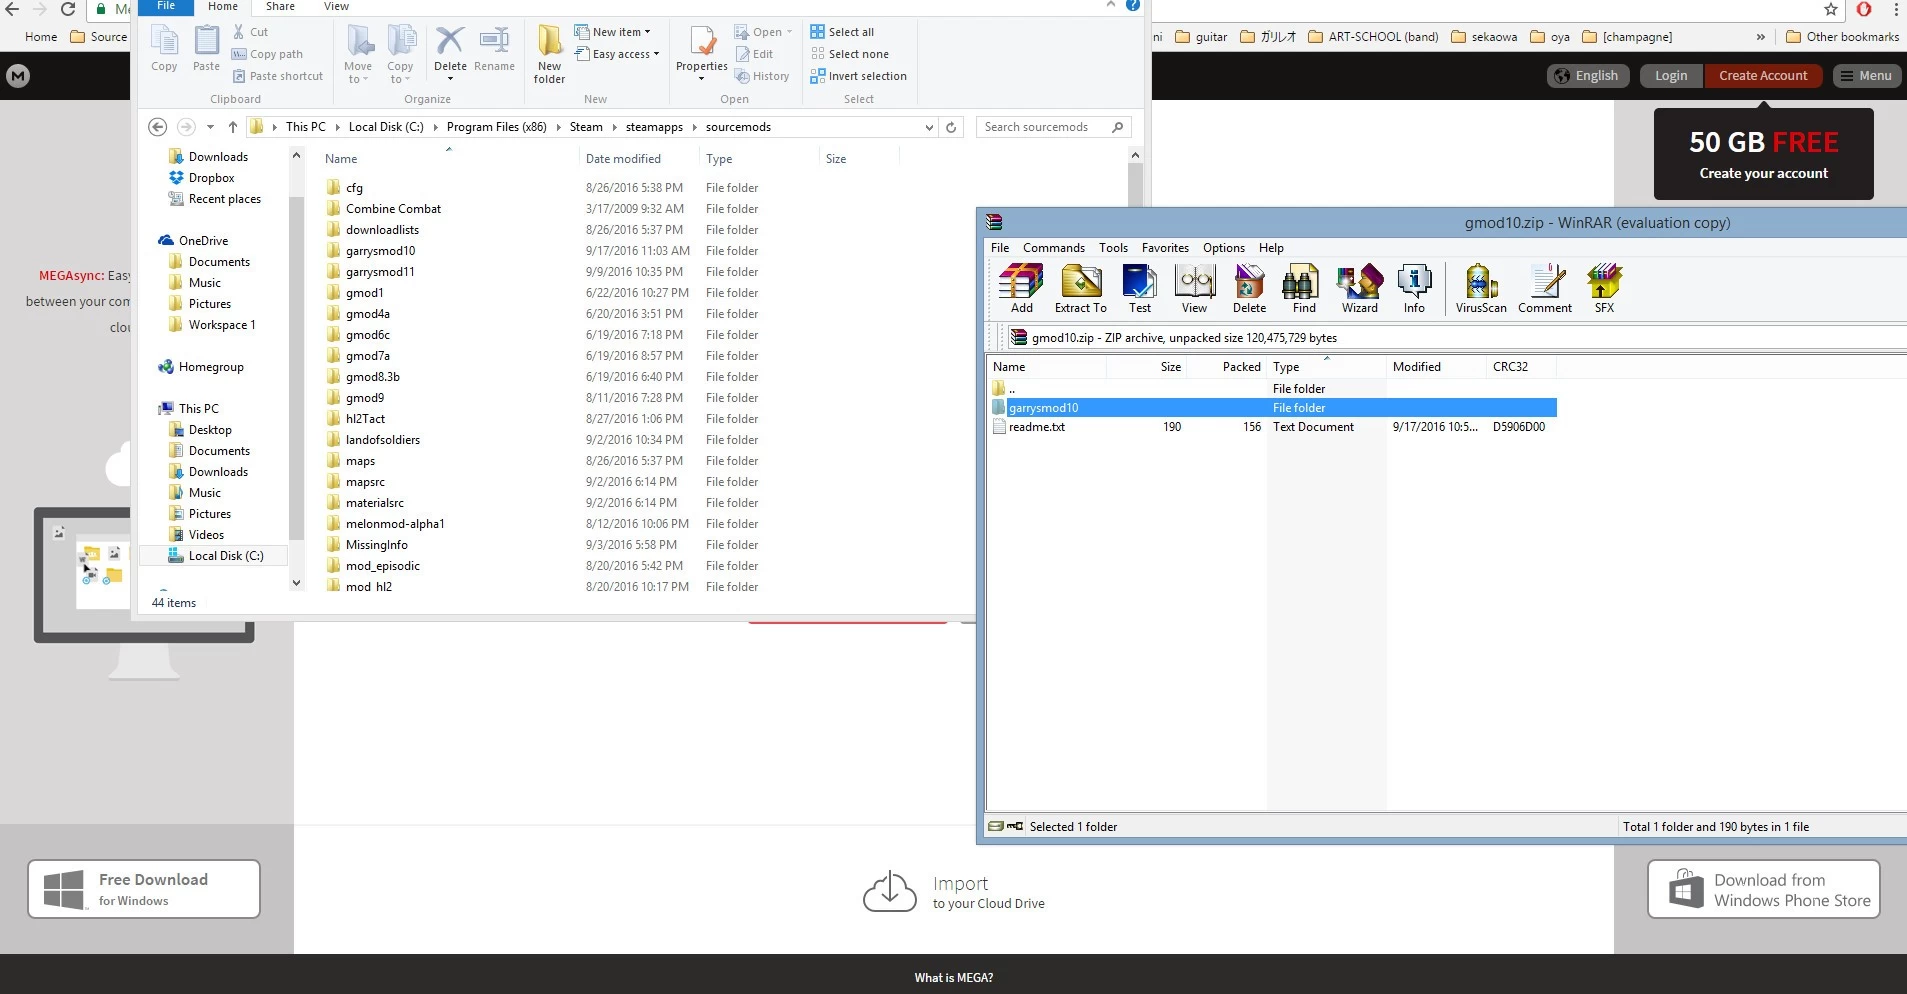The height and width of the screenshot is (994, 1907).
Task: Click the WinRAR Delete icon
Action: pyautogui.click(x=1249, y=289)
